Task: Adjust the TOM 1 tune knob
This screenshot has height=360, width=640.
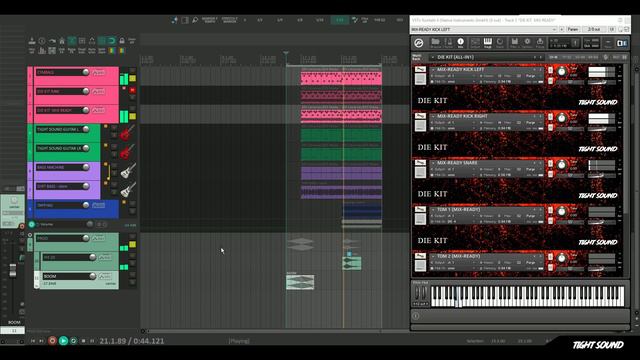Action: coord(562,211)
